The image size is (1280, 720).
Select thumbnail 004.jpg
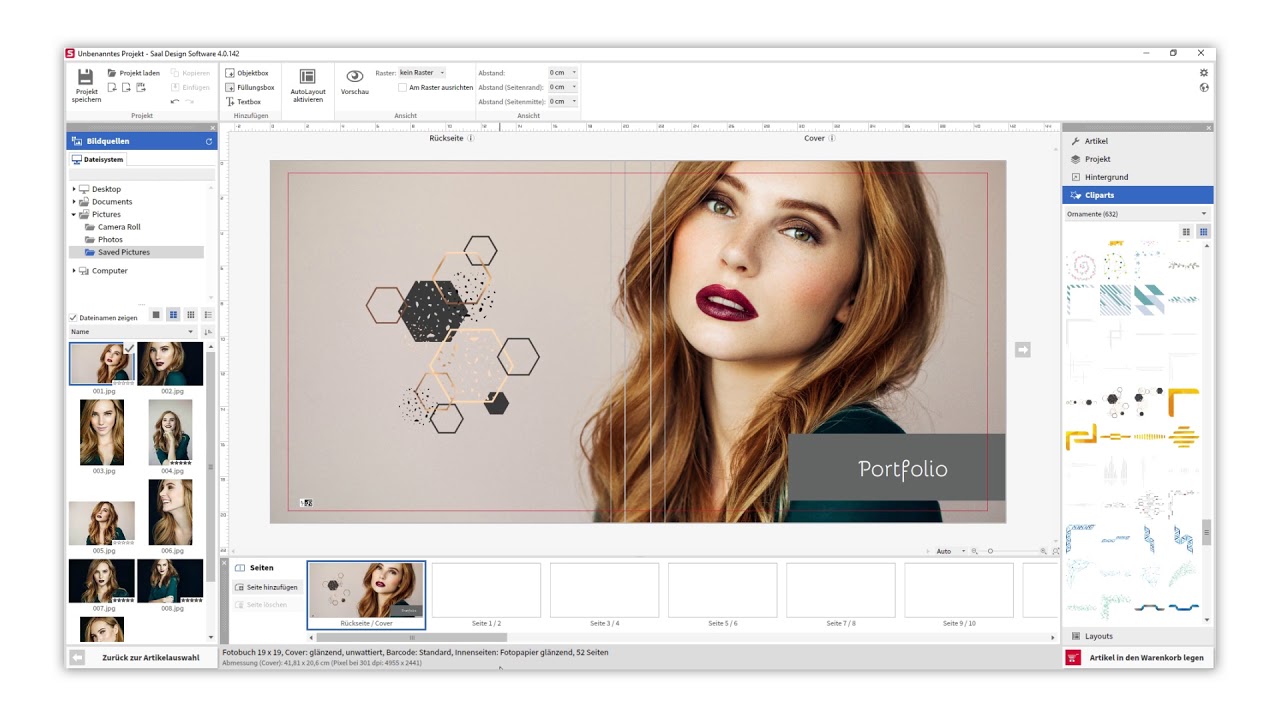[x=170, y=433]
